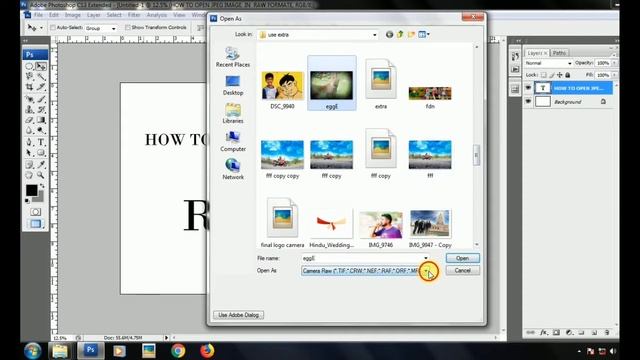Open the layer blend mode dropdown

(570, 63)
